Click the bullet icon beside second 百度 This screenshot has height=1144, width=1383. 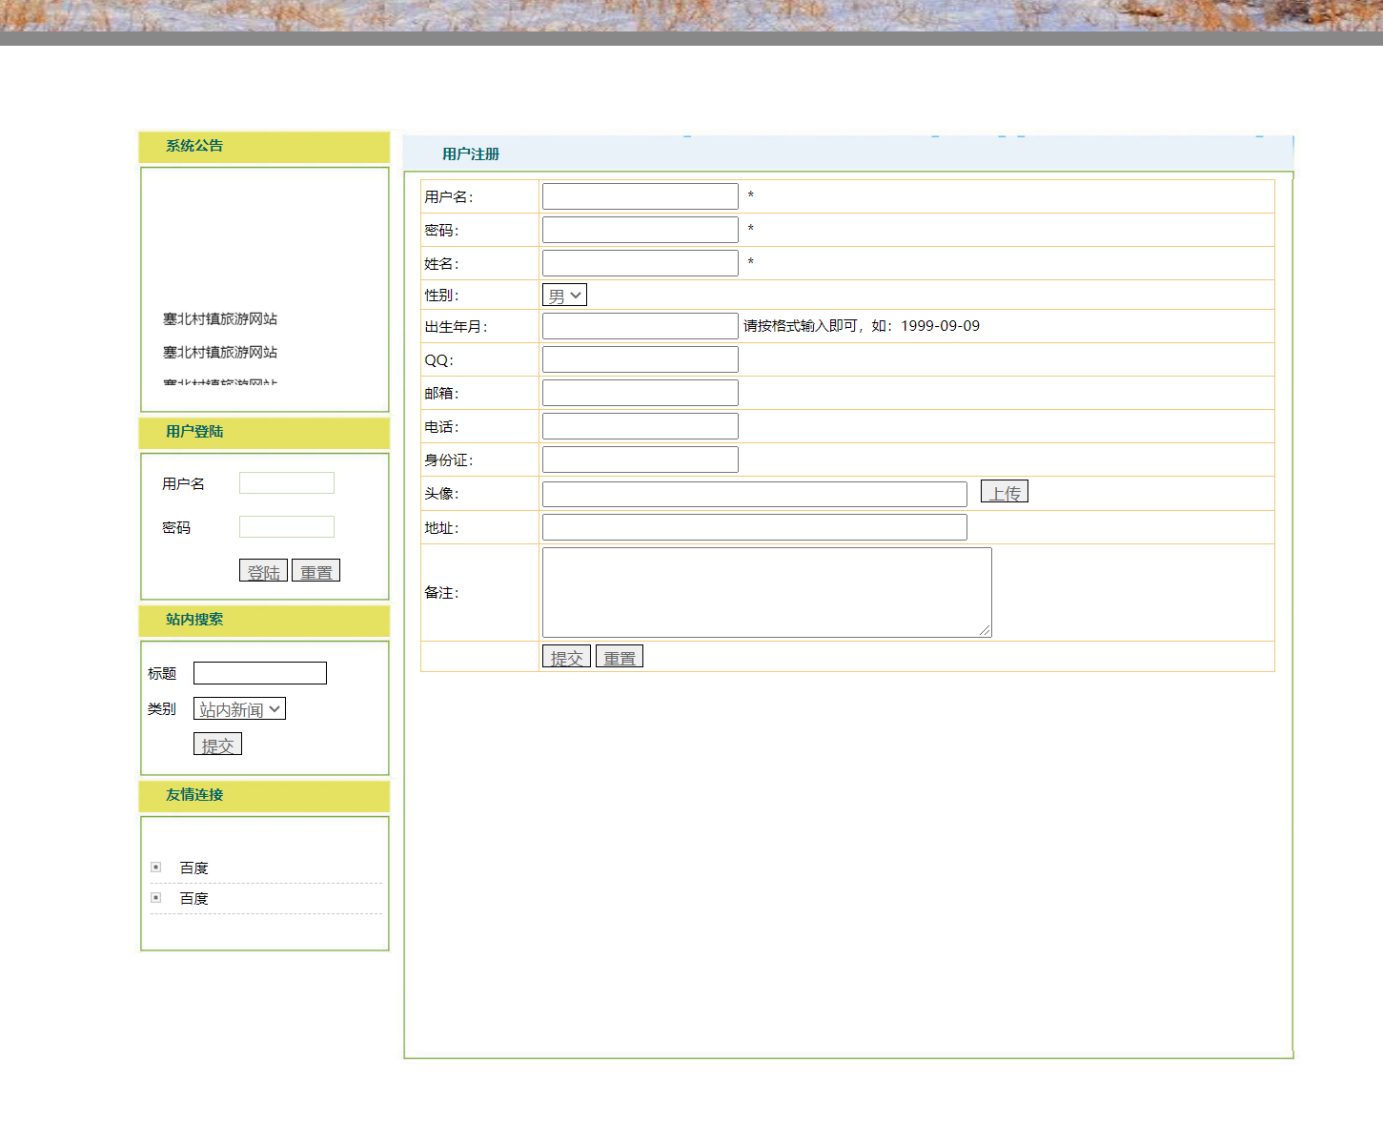(156, 897)
